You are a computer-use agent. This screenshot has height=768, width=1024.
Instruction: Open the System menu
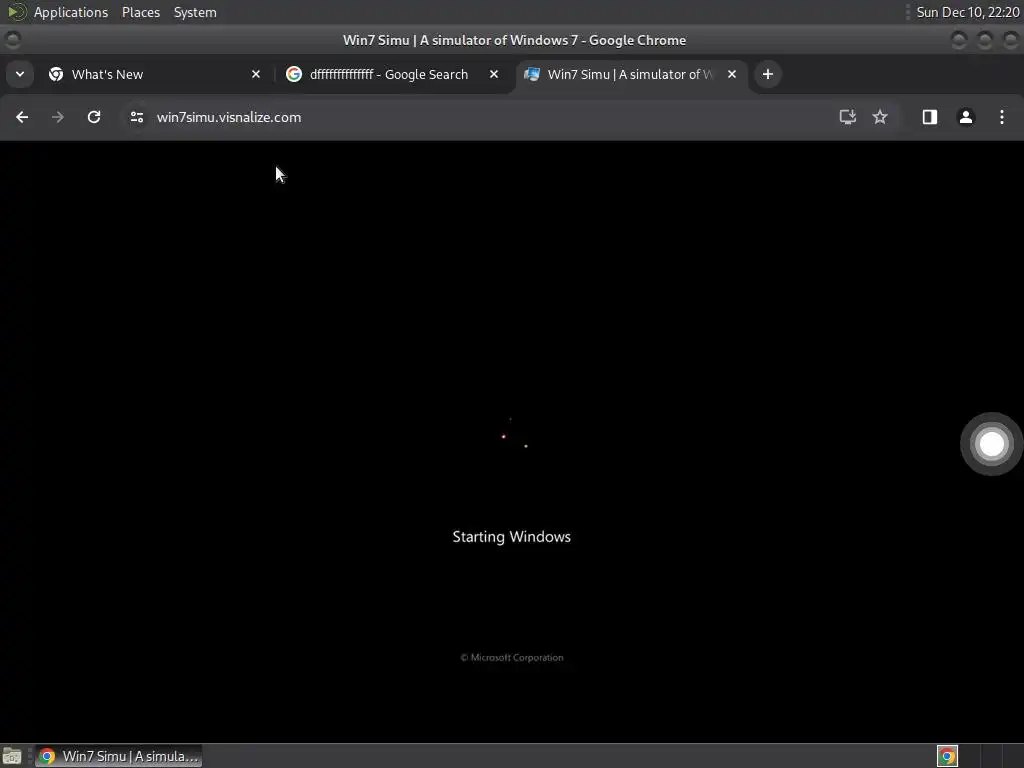(x=195, y=12)
